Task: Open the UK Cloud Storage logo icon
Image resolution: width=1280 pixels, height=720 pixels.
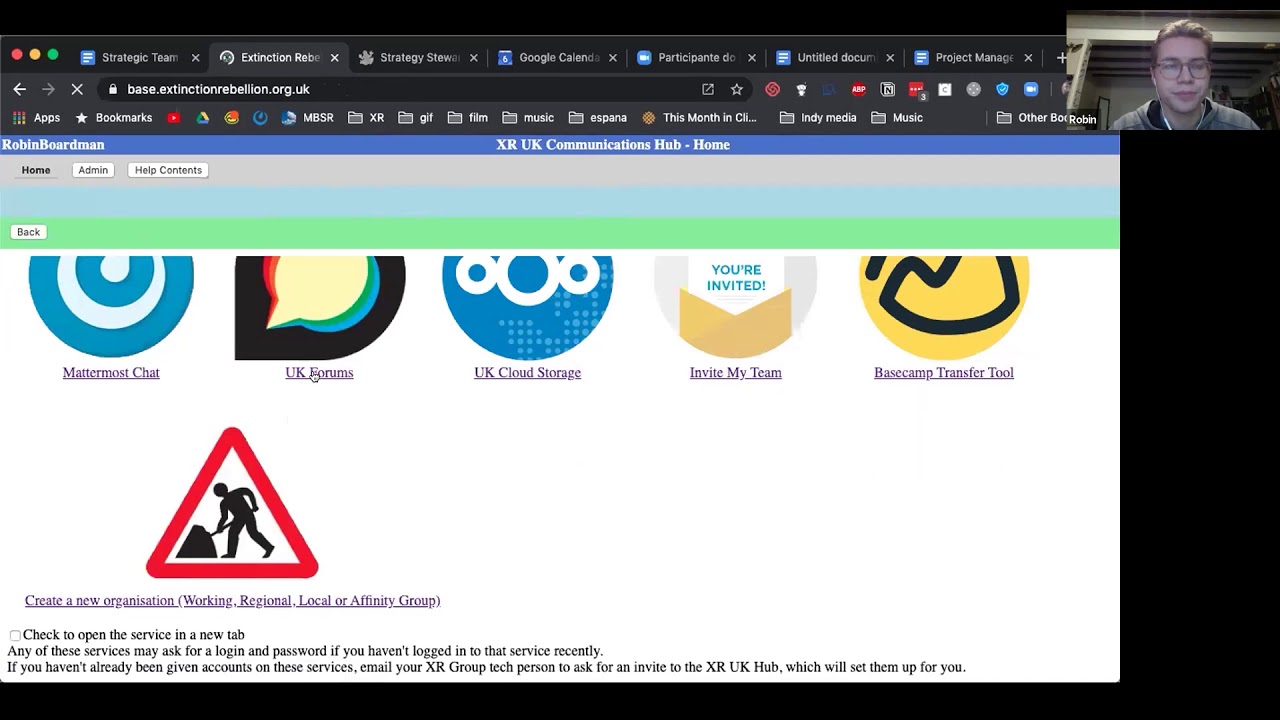Action: (x=527, y=307)
